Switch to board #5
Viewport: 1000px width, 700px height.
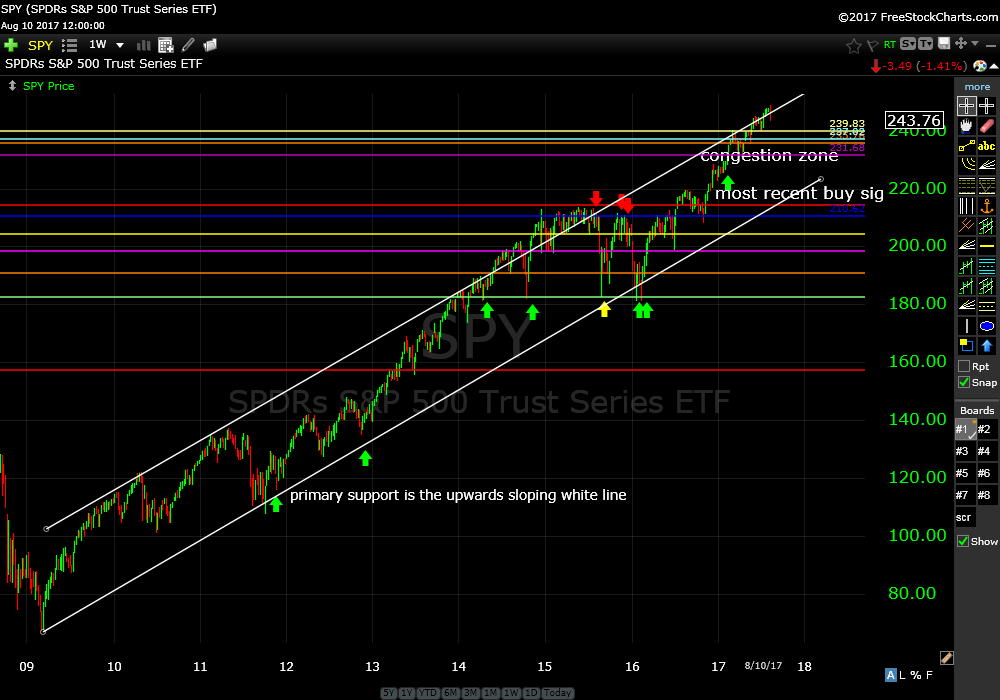coord(963,473)
